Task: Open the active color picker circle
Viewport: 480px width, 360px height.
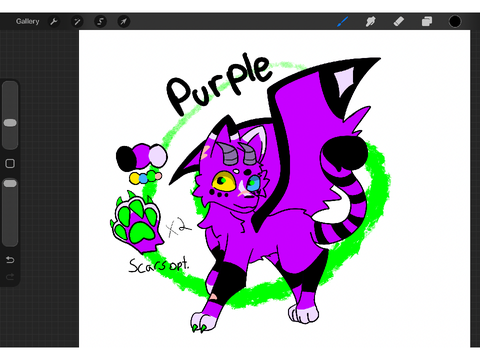Action: (455, 21)
